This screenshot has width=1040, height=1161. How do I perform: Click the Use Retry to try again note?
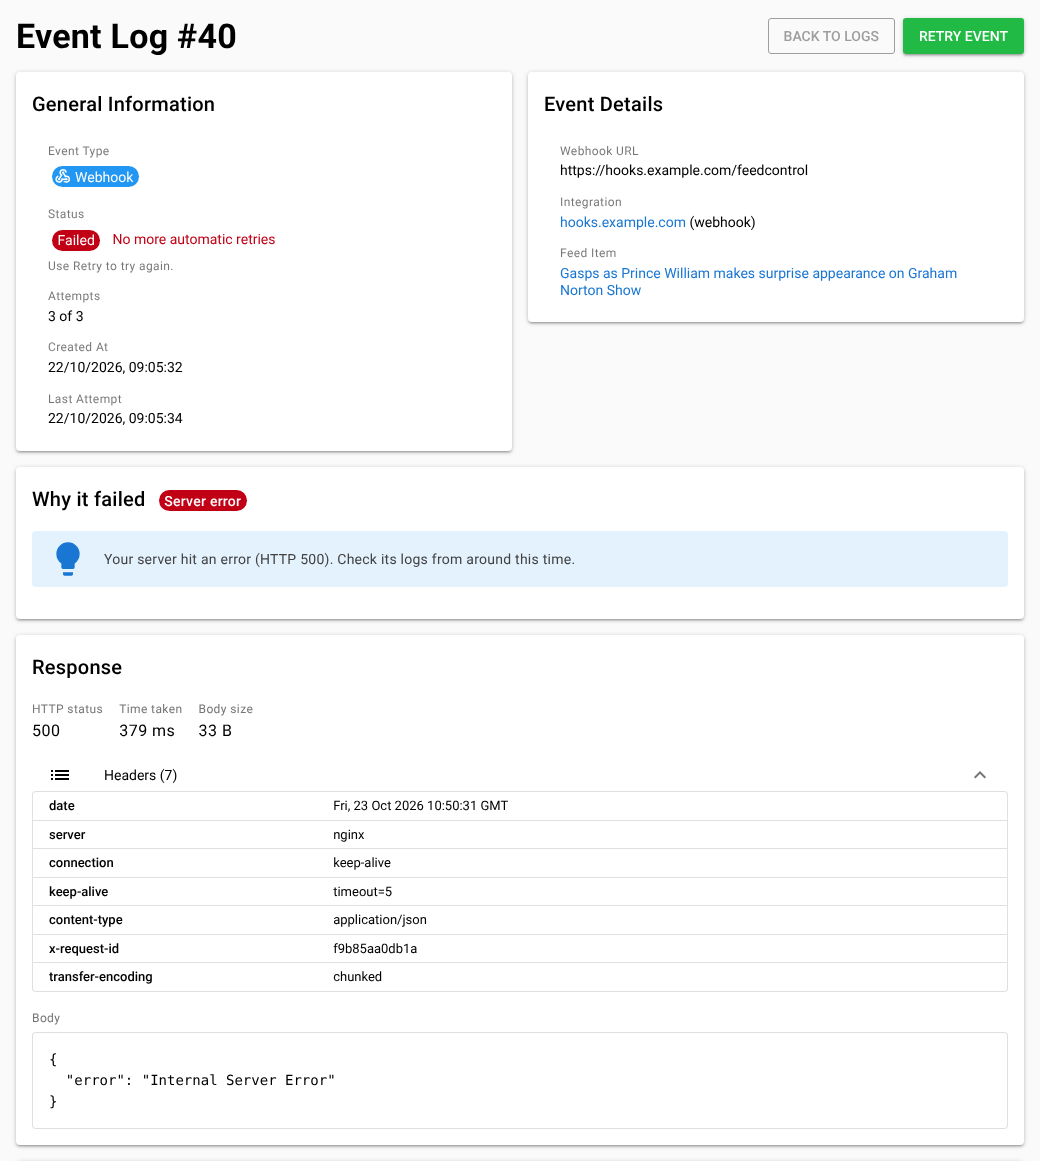(x=110, y=266)
